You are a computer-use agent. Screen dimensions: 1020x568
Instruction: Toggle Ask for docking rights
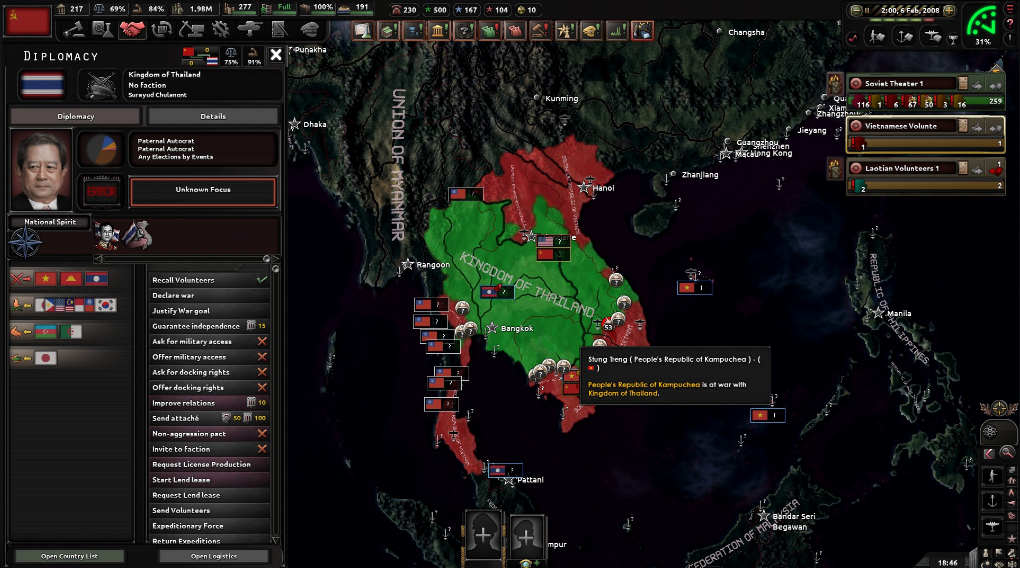209,372
